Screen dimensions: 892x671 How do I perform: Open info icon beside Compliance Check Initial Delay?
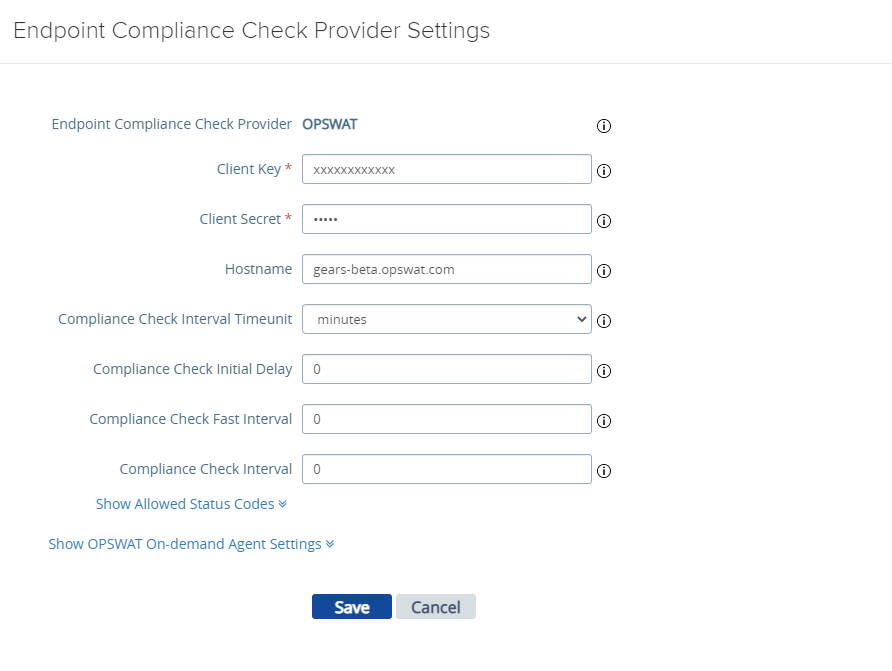point(604,371)
